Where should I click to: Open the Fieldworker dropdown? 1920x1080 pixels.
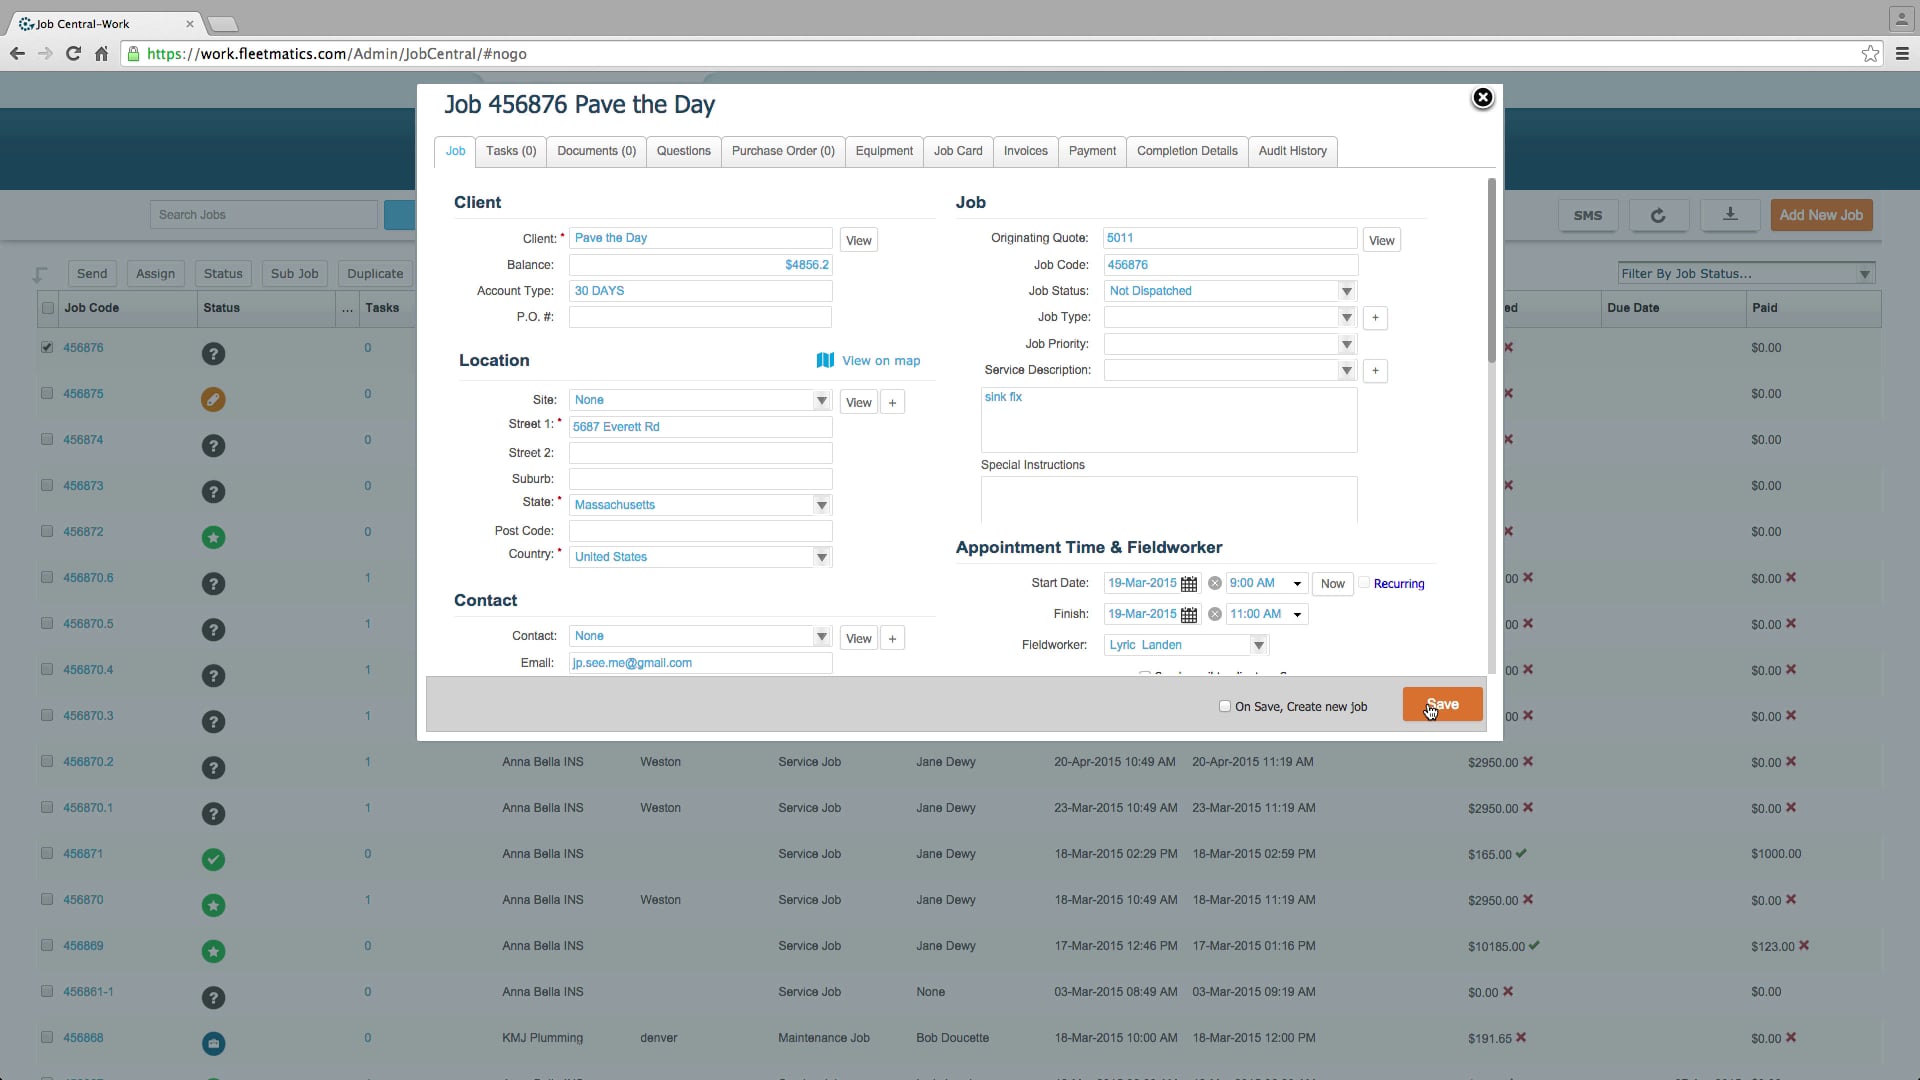click(x=1259, y=646)
